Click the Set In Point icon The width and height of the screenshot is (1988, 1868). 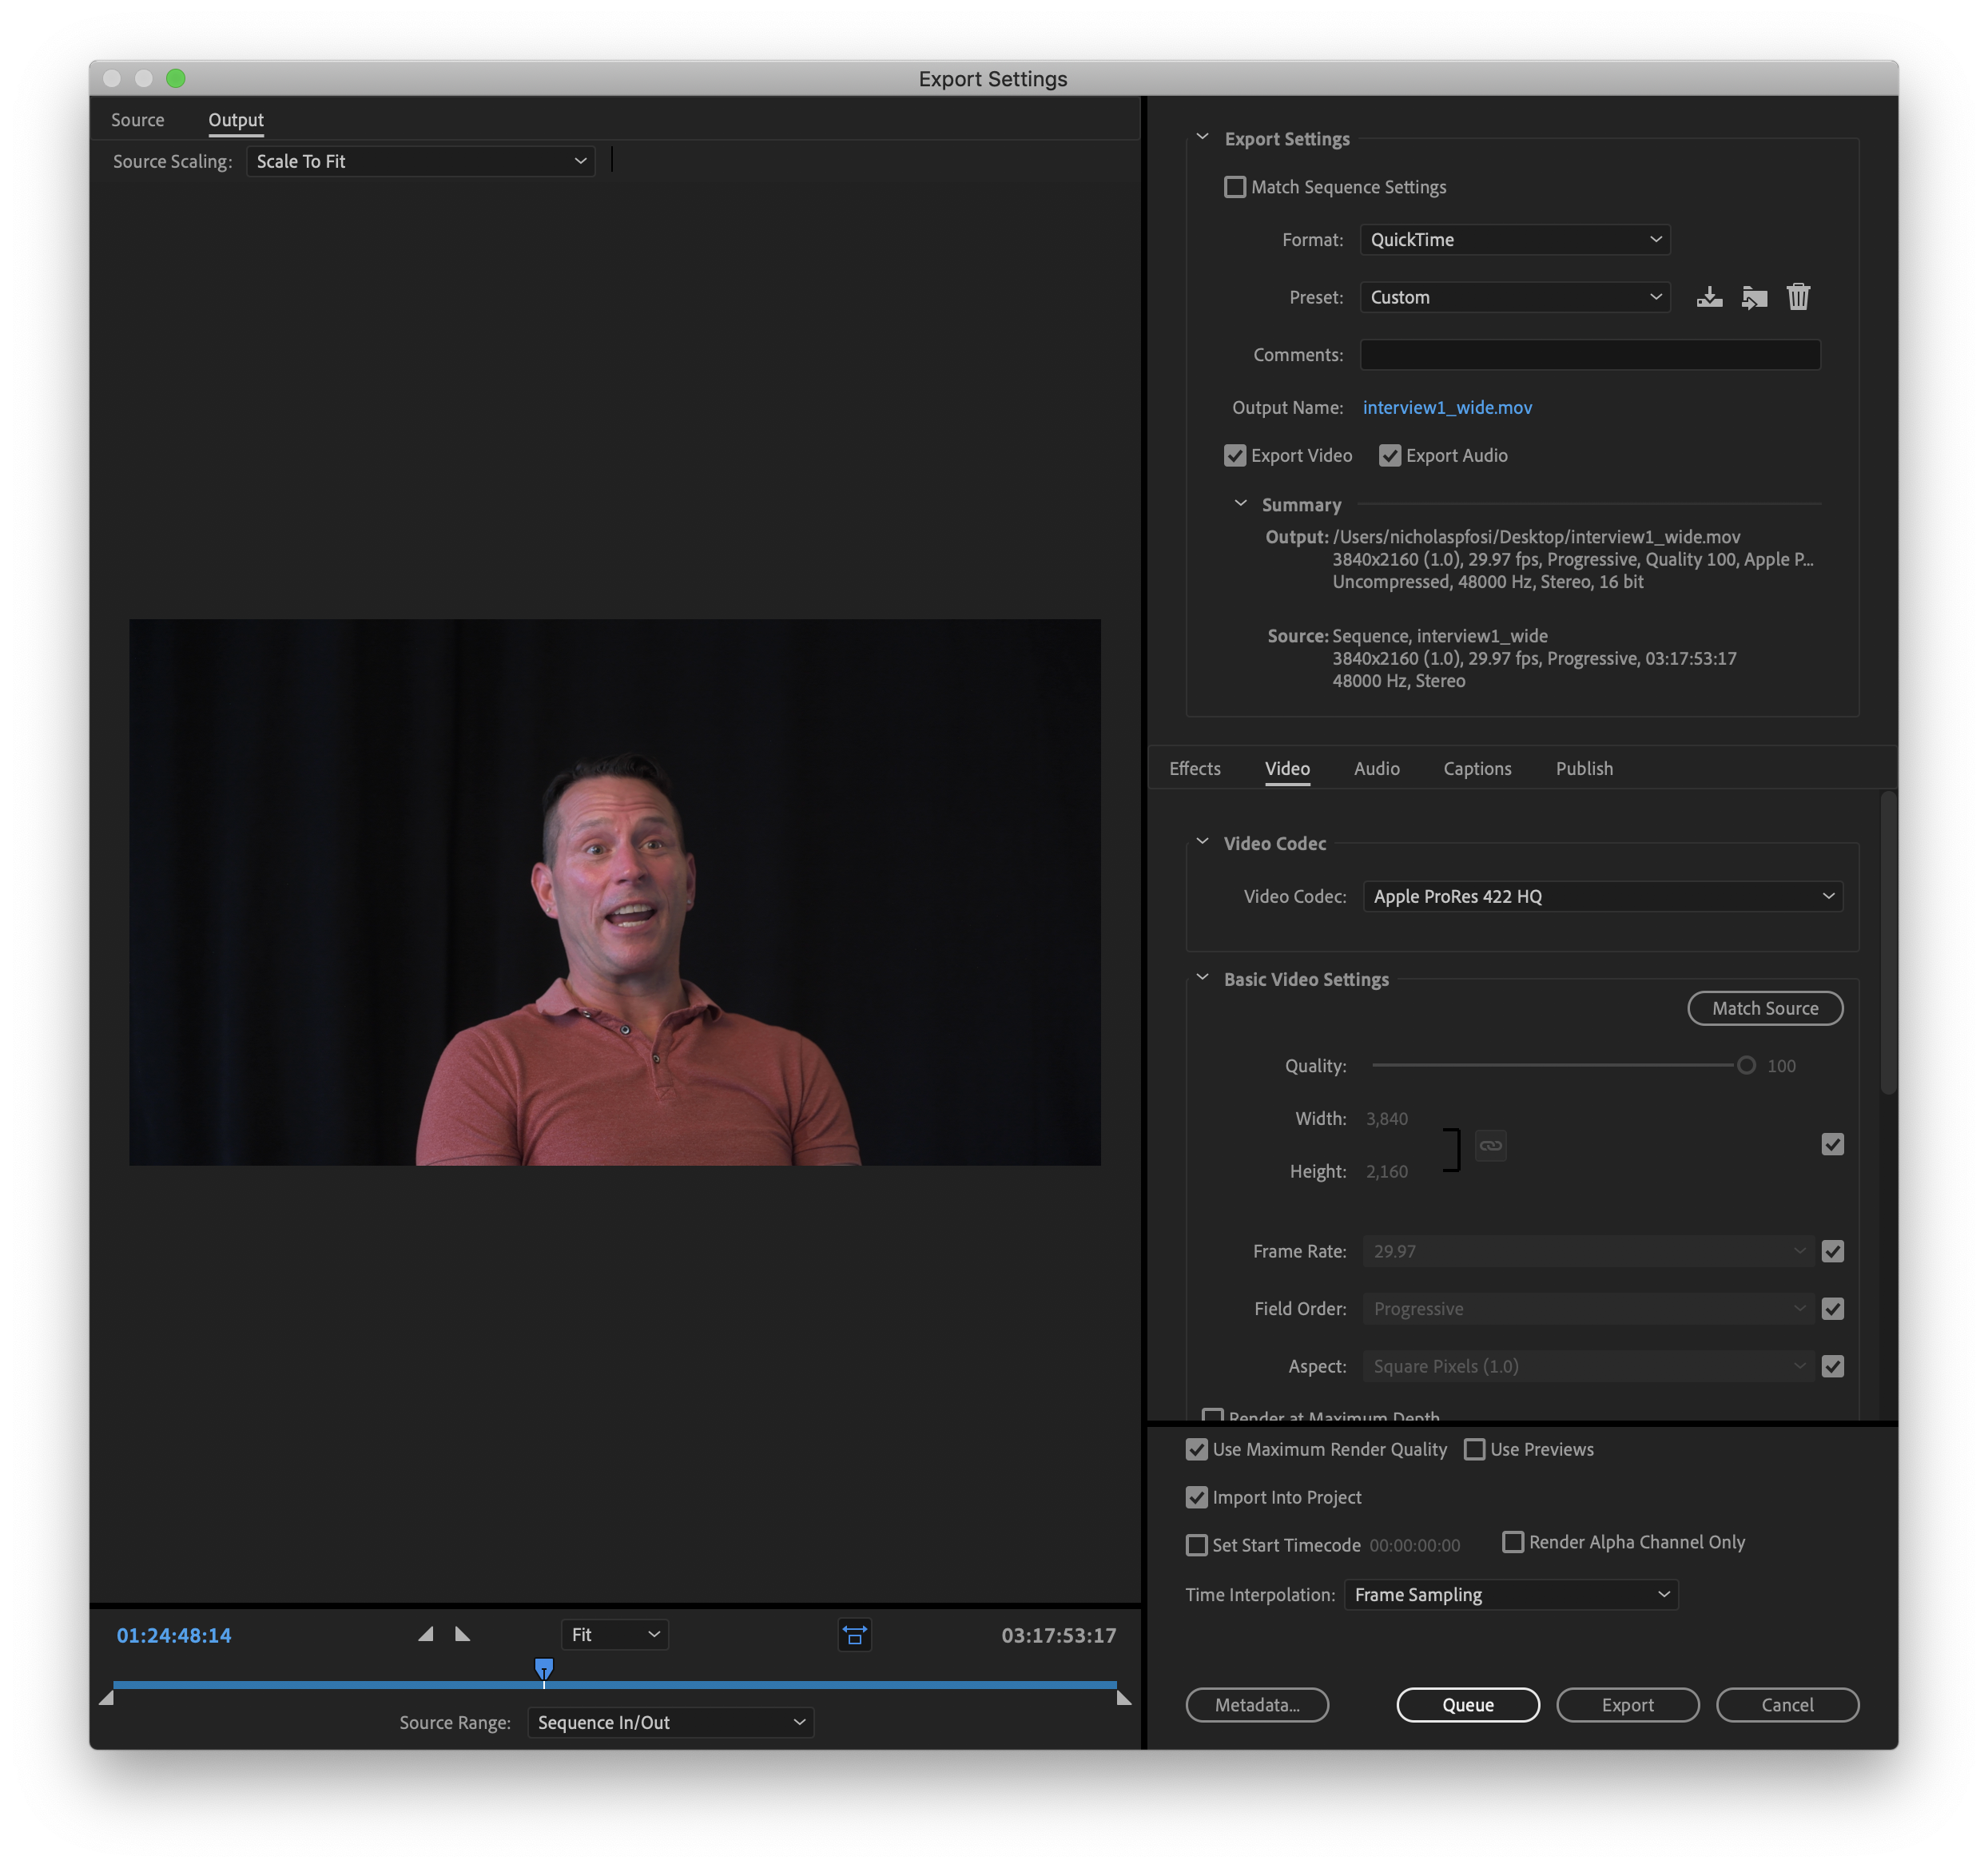point(426,1634)
